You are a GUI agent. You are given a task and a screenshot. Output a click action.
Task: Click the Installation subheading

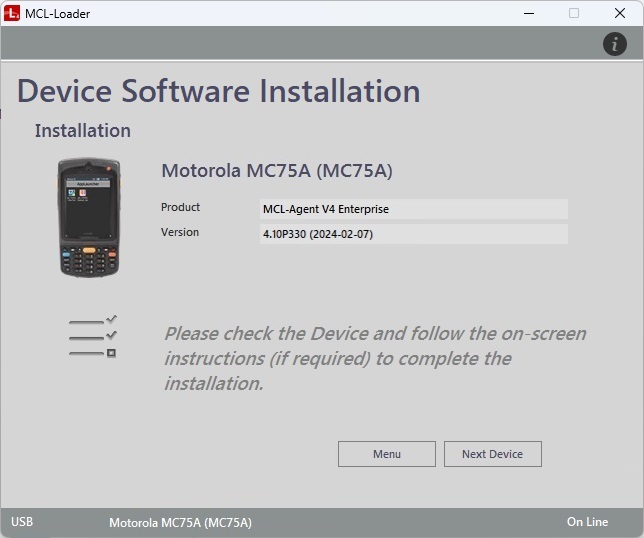tap(83, 131)
